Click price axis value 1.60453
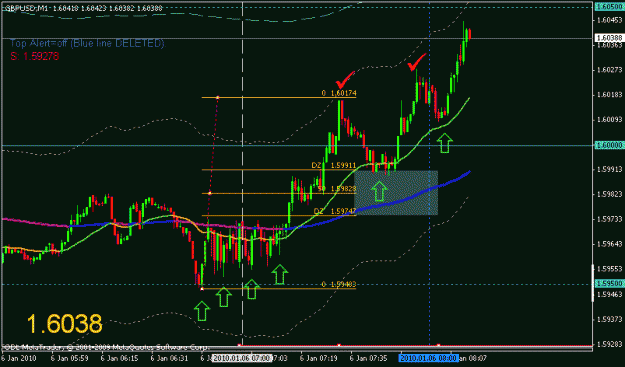Screen dimensions: 625x367 (610, 20)
